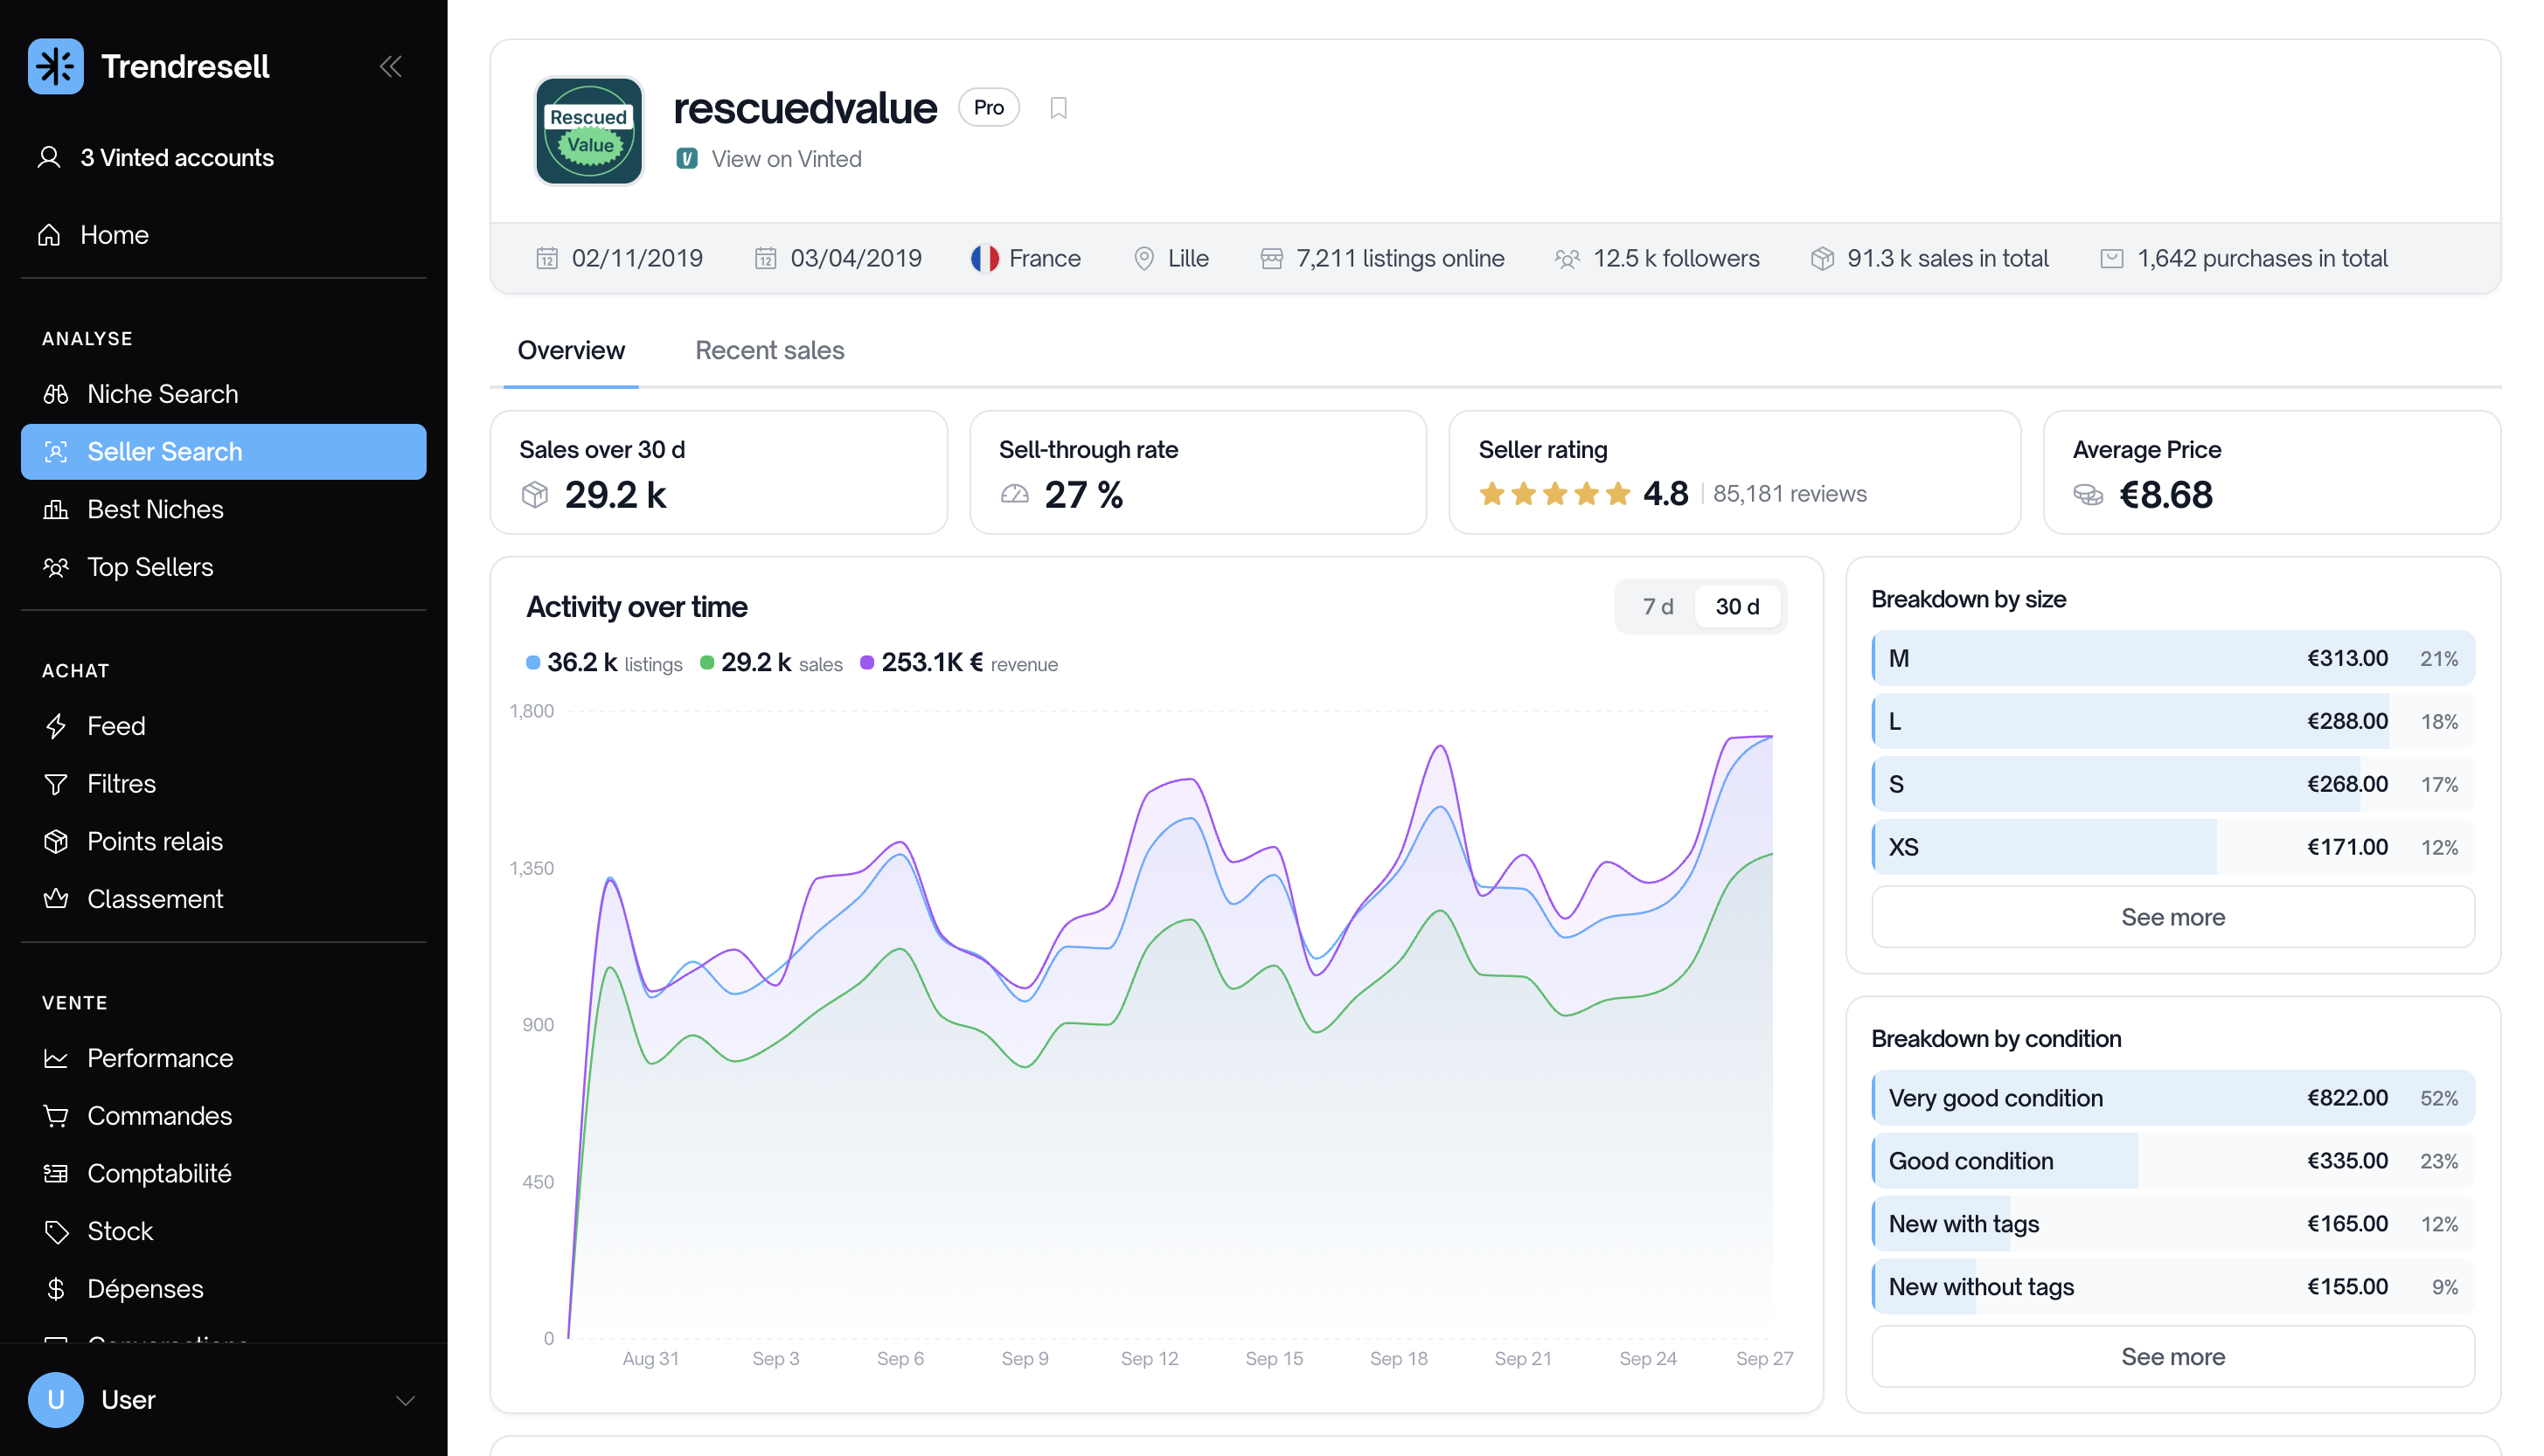This screenshot has width=2544, height=1456.
Task: Click the Seller Search icon
Action: [x=56, y=452]
